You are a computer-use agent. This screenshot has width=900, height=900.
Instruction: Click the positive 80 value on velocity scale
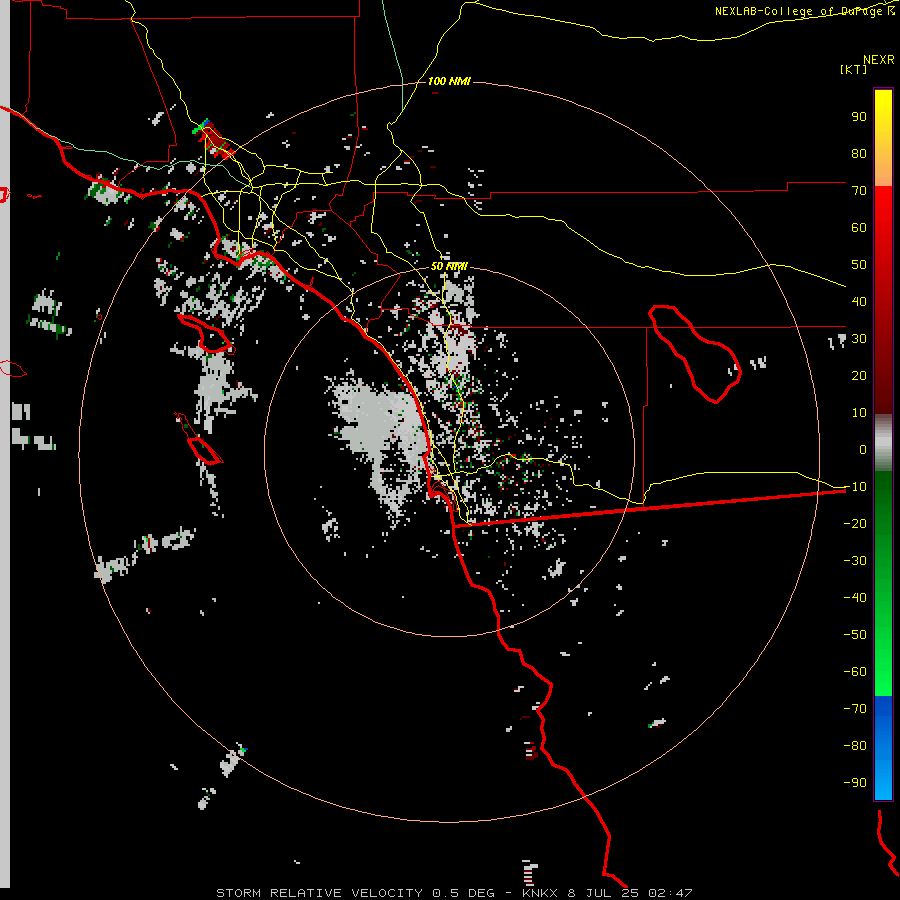pos(859,154)
